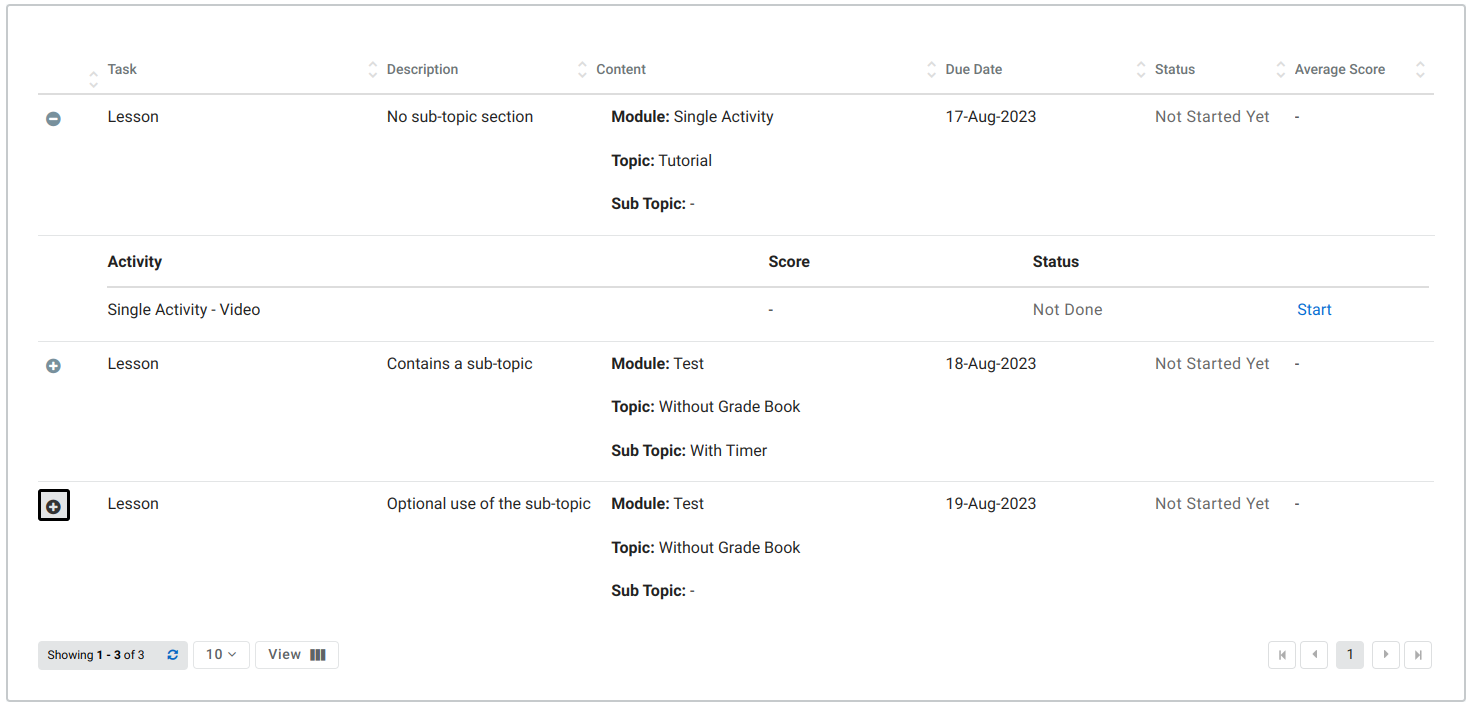Click the sort icon beside Due Date
Screen dimensions: 1471x706
[x=931, y=69]
